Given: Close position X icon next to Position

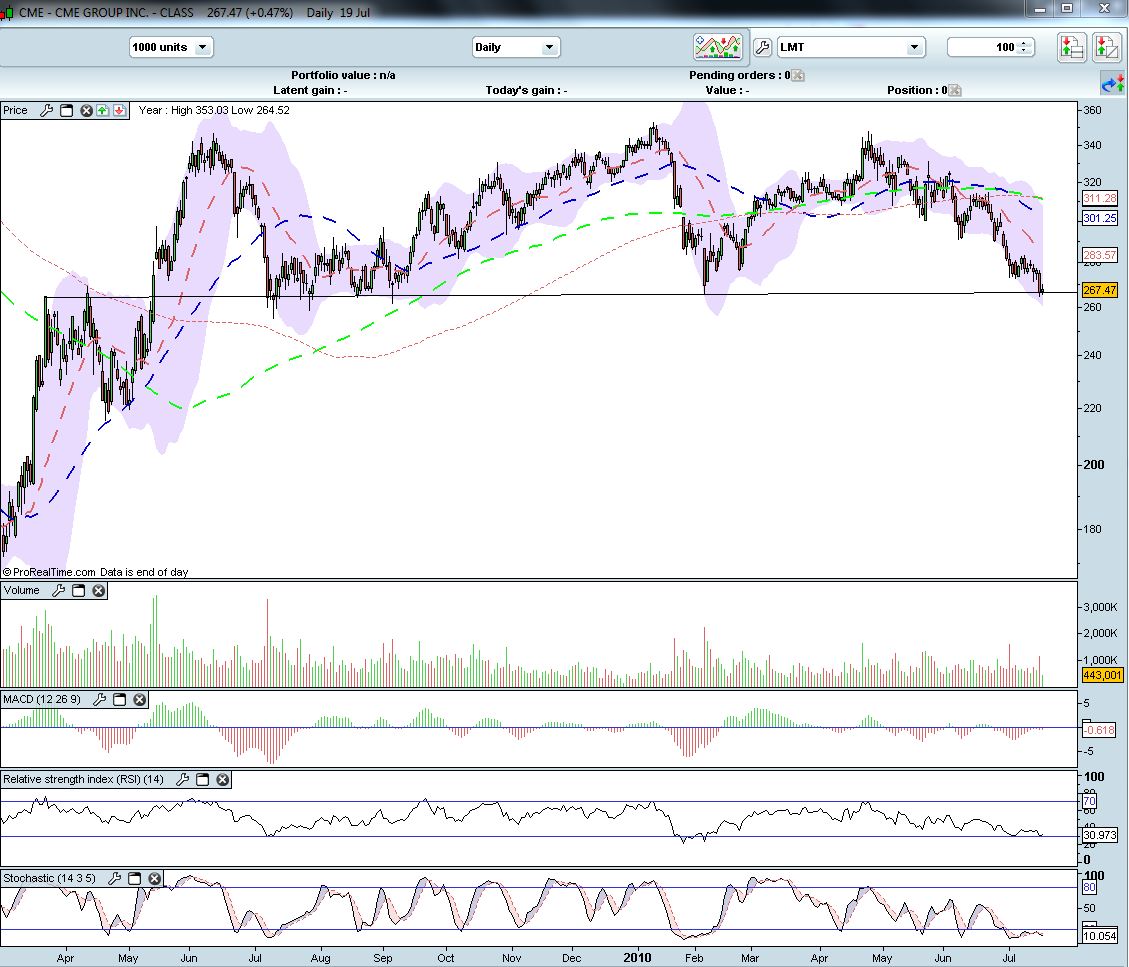Looking at the screenshot, I should pos(954,90).
